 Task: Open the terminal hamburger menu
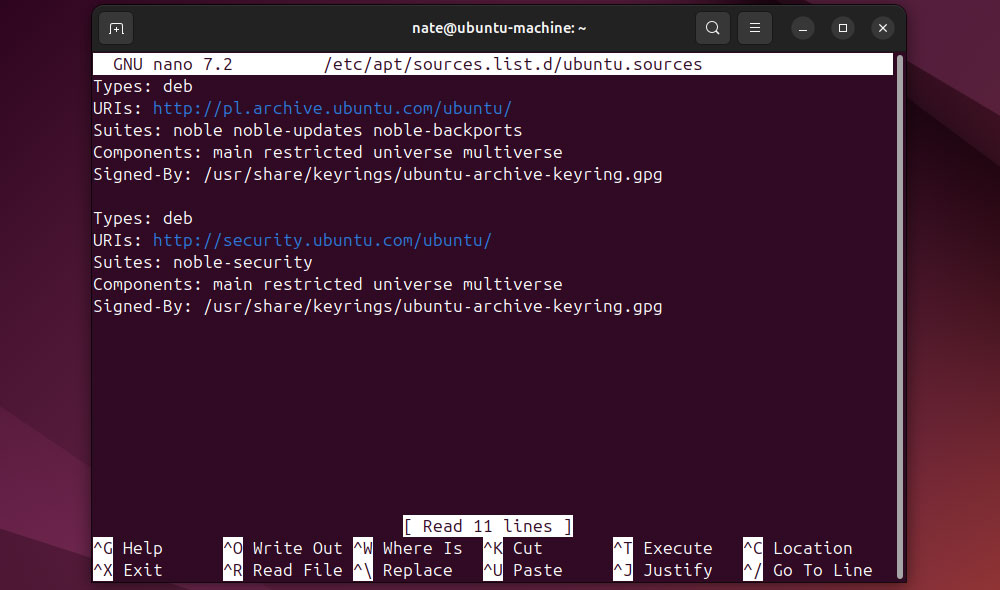pyautogui.click(x=754, y=28)
